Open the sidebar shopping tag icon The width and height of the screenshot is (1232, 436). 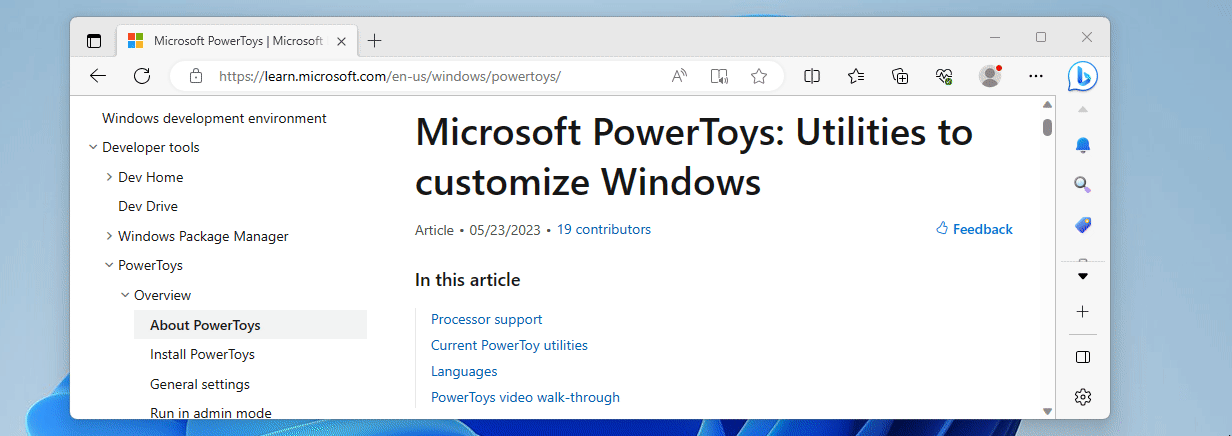(1082, 225)
